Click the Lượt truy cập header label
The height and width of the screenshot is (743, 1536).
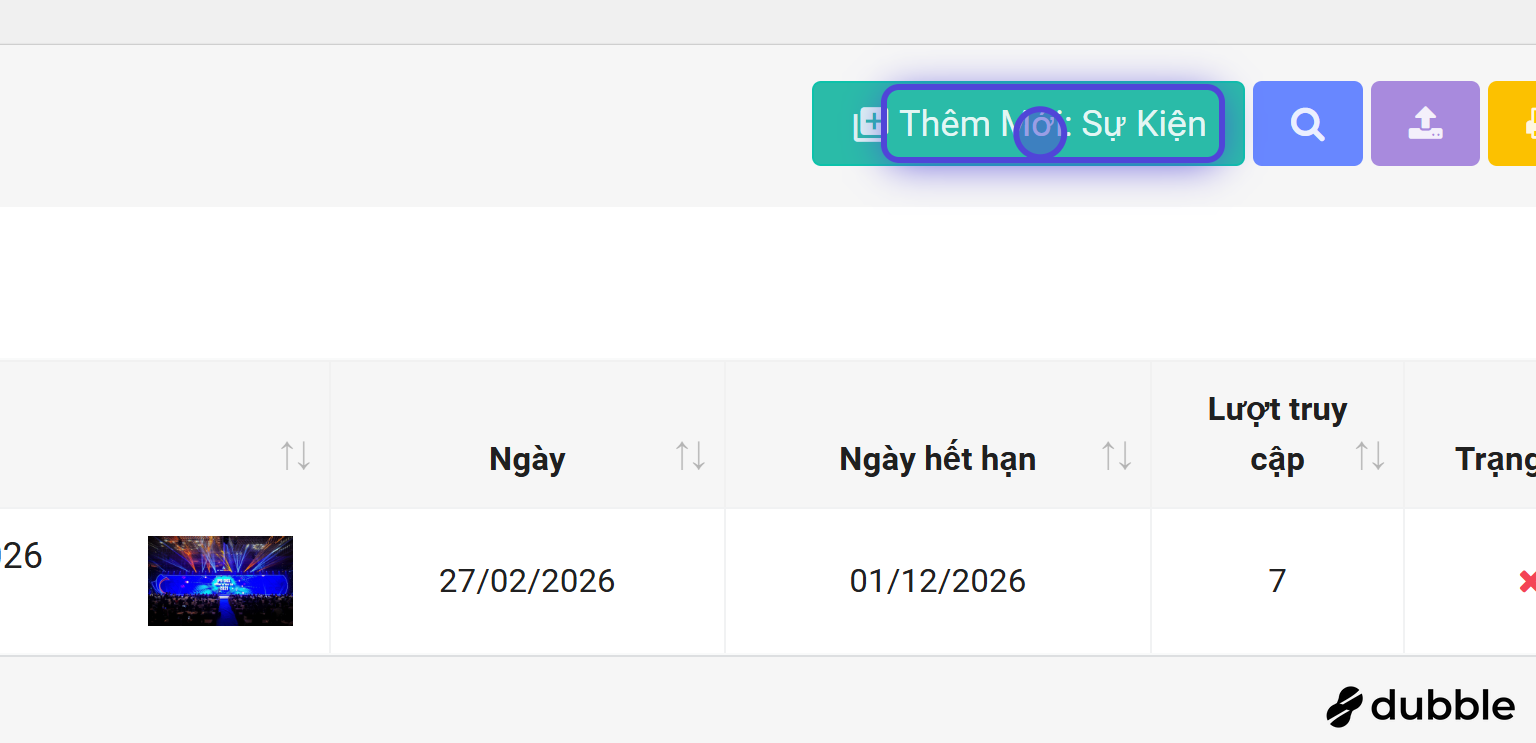(1277, 434)
